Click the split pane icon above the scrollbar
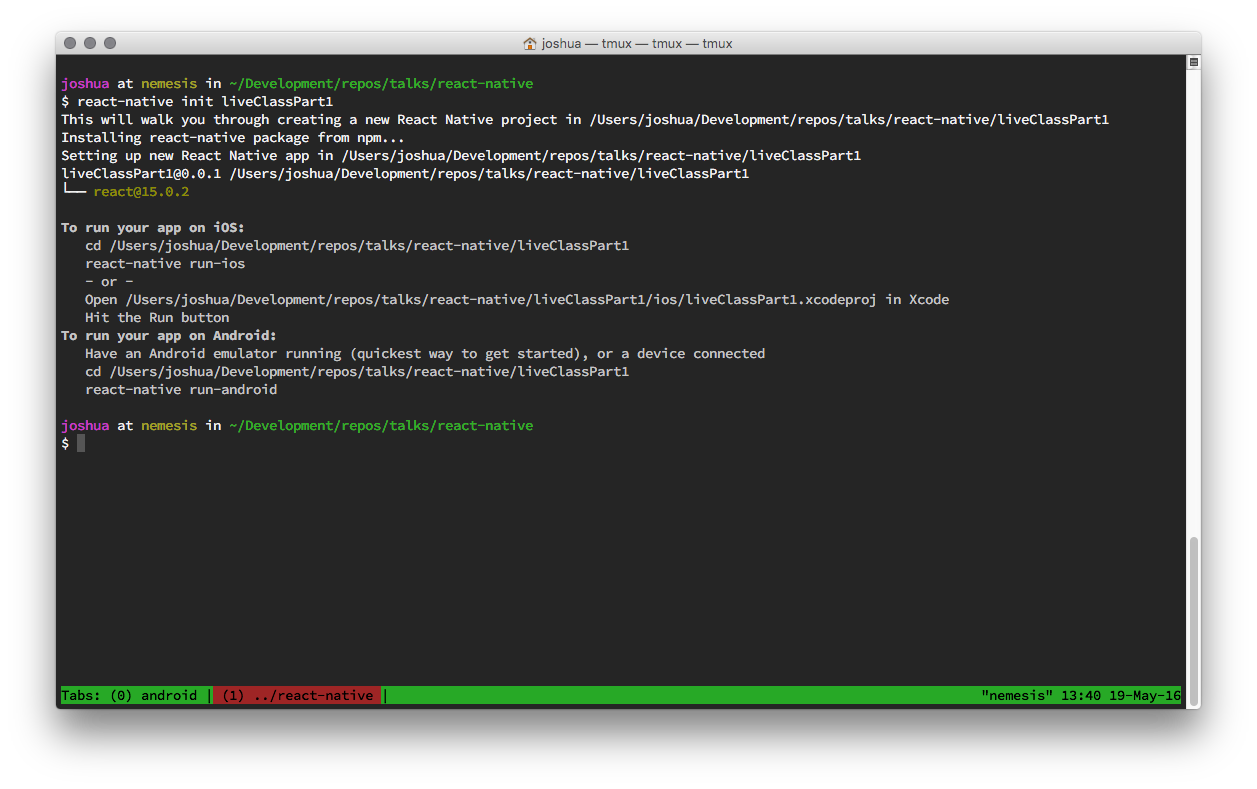 tap(1193, 62)
